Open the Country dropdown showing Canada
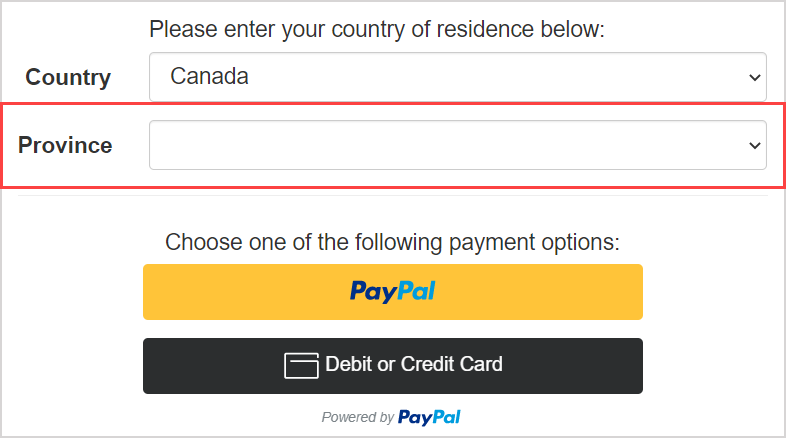The width and height of the screenshot is (786, 438). tap(457, 77)
